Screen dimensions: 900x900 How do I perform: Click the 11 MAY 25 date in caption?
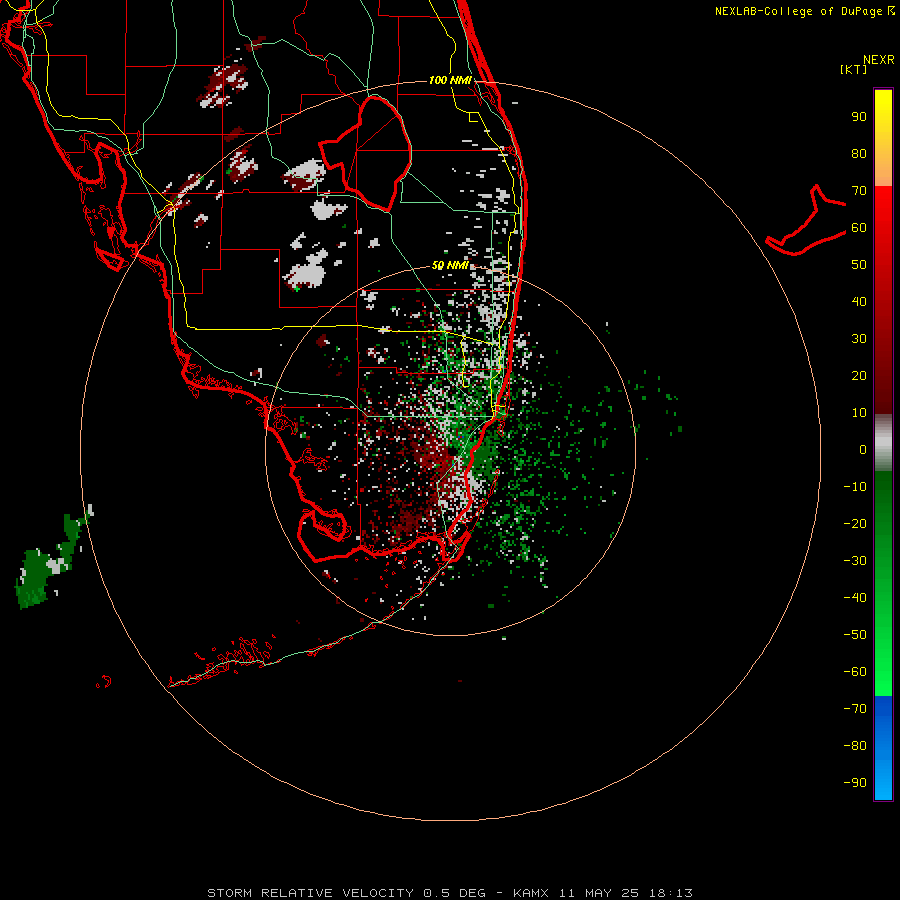point(599,893)
